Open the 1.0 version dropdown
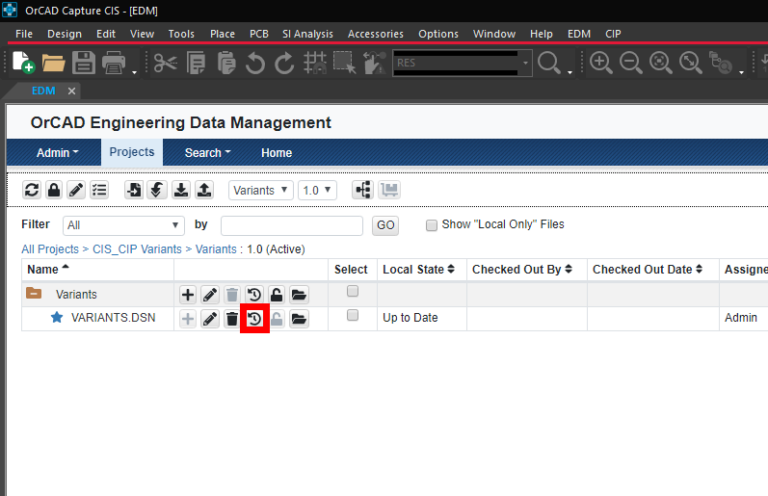This screenshot has height=496, width=768. pyautogui.click(x=317, y=190)
